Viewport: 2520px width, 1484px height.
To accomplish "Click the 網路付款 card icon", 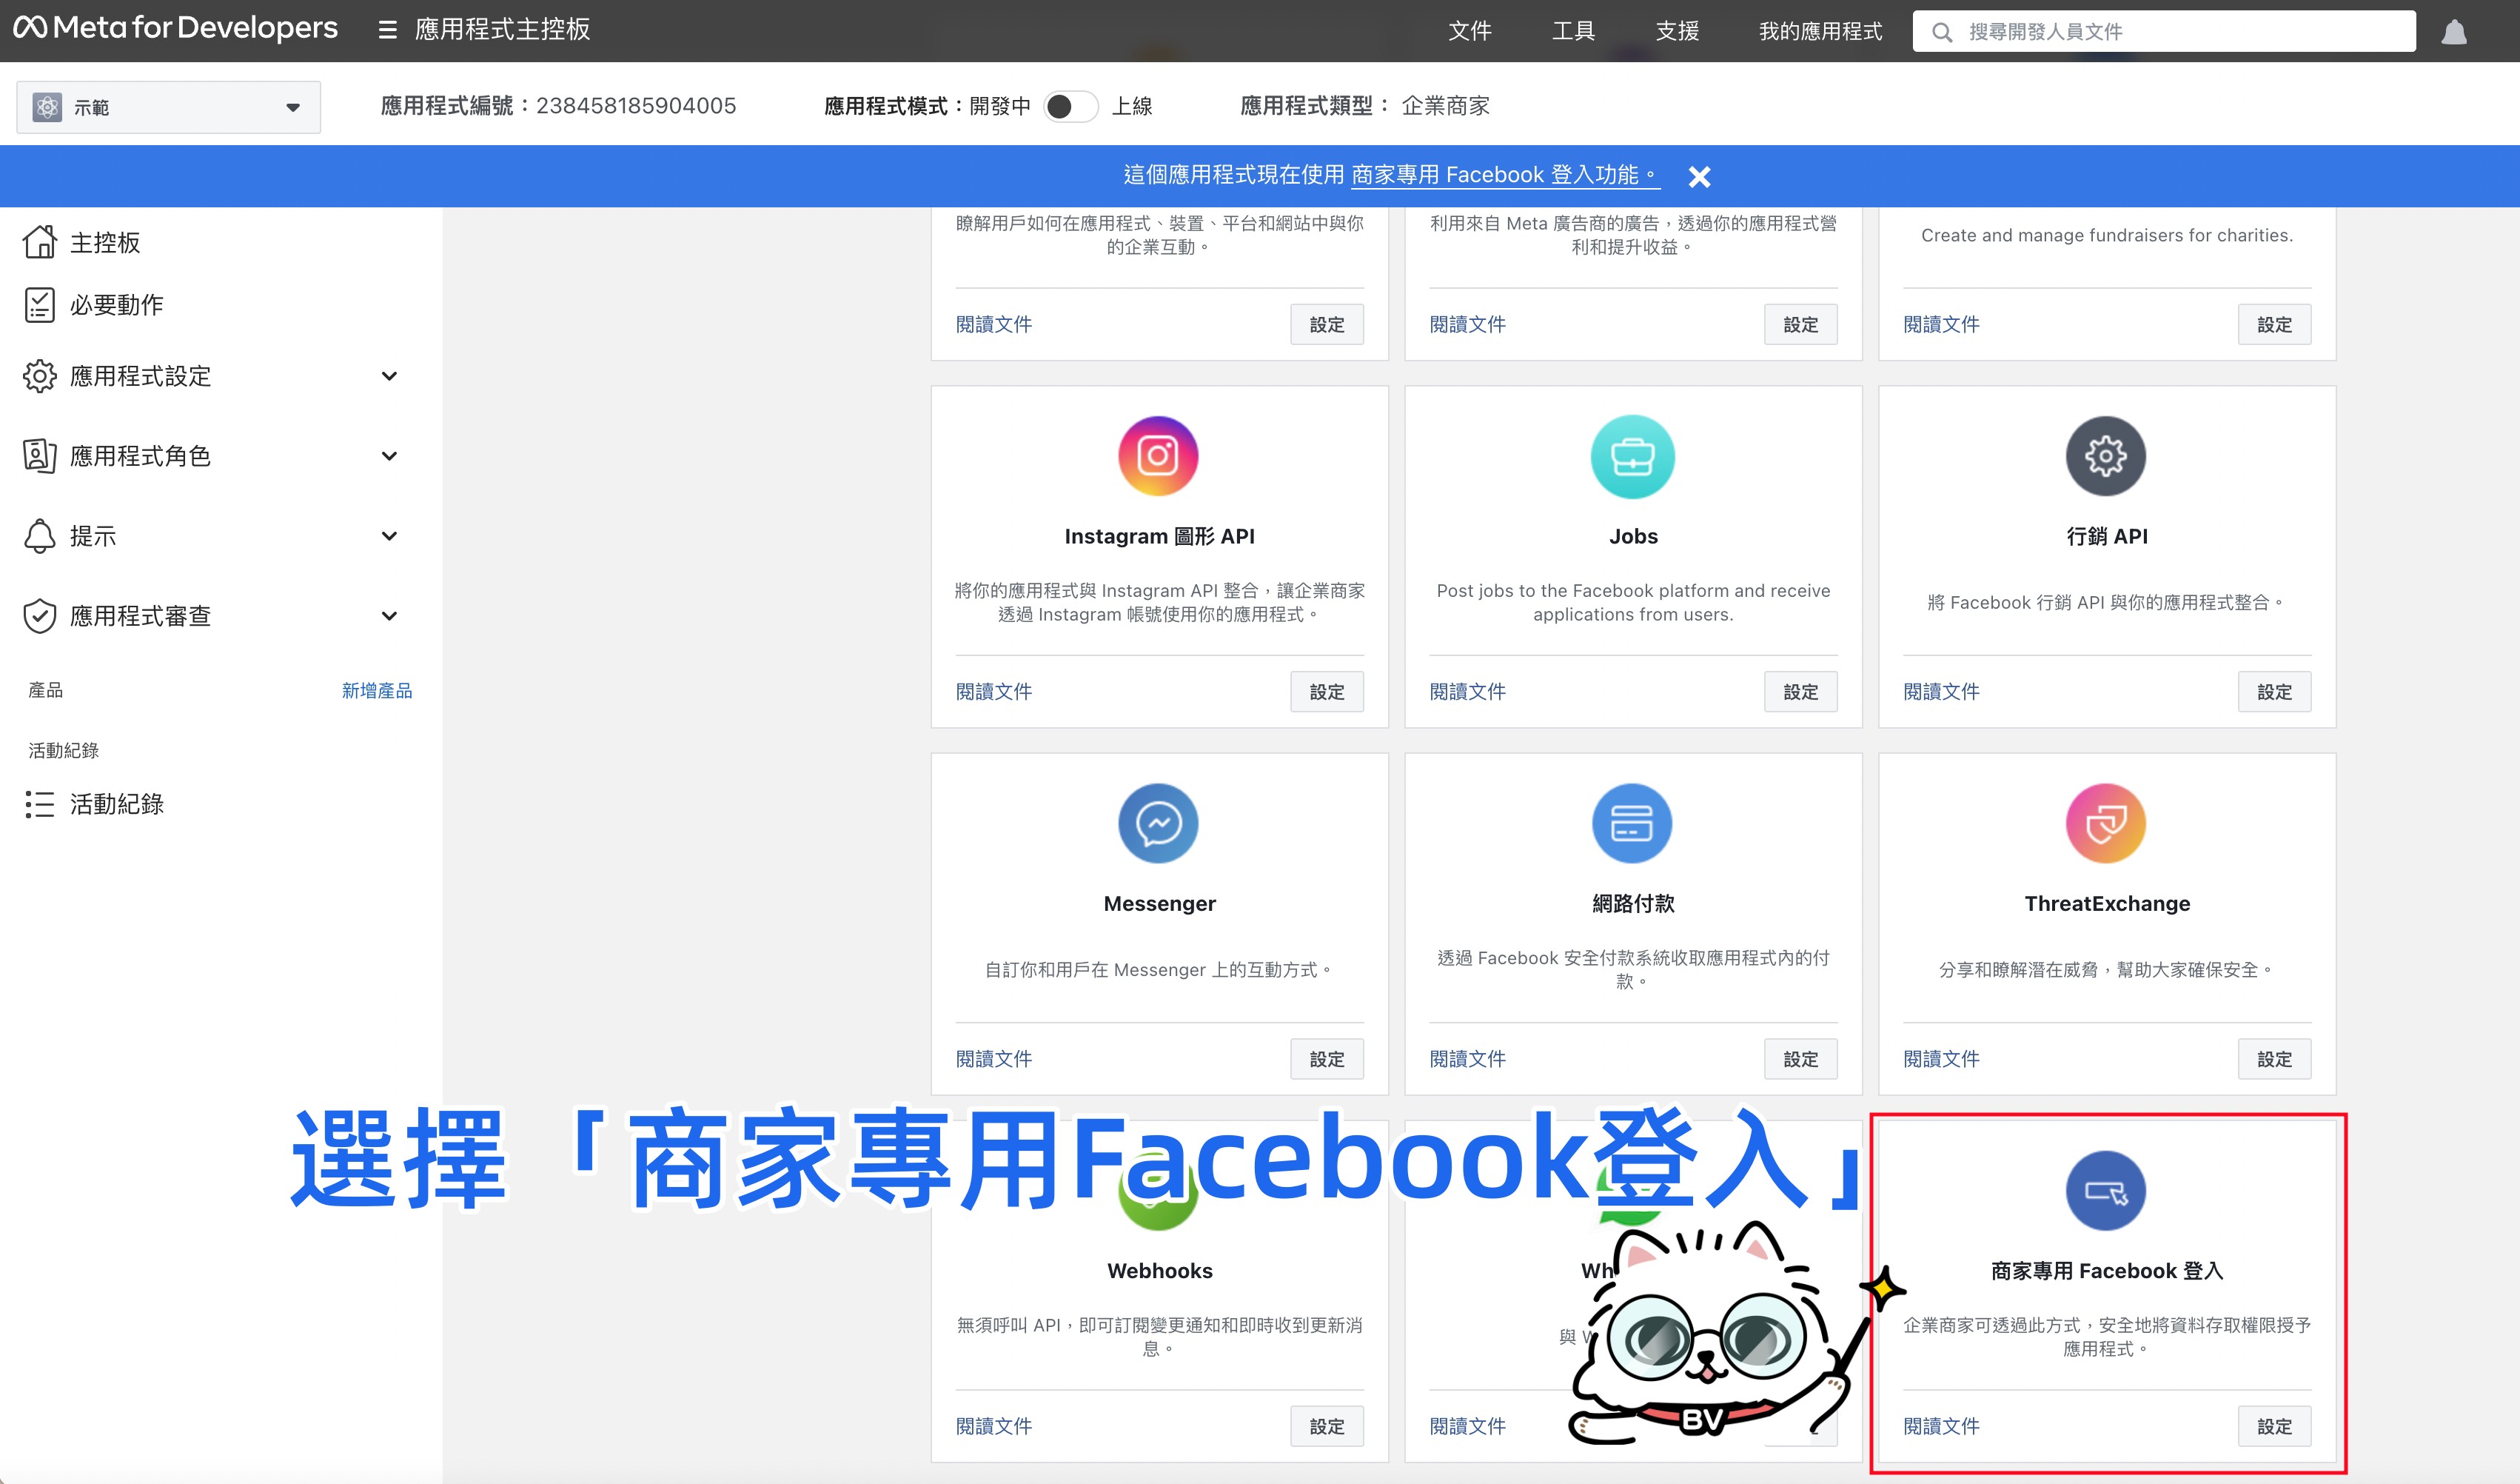I will [x=1633, y=823].
